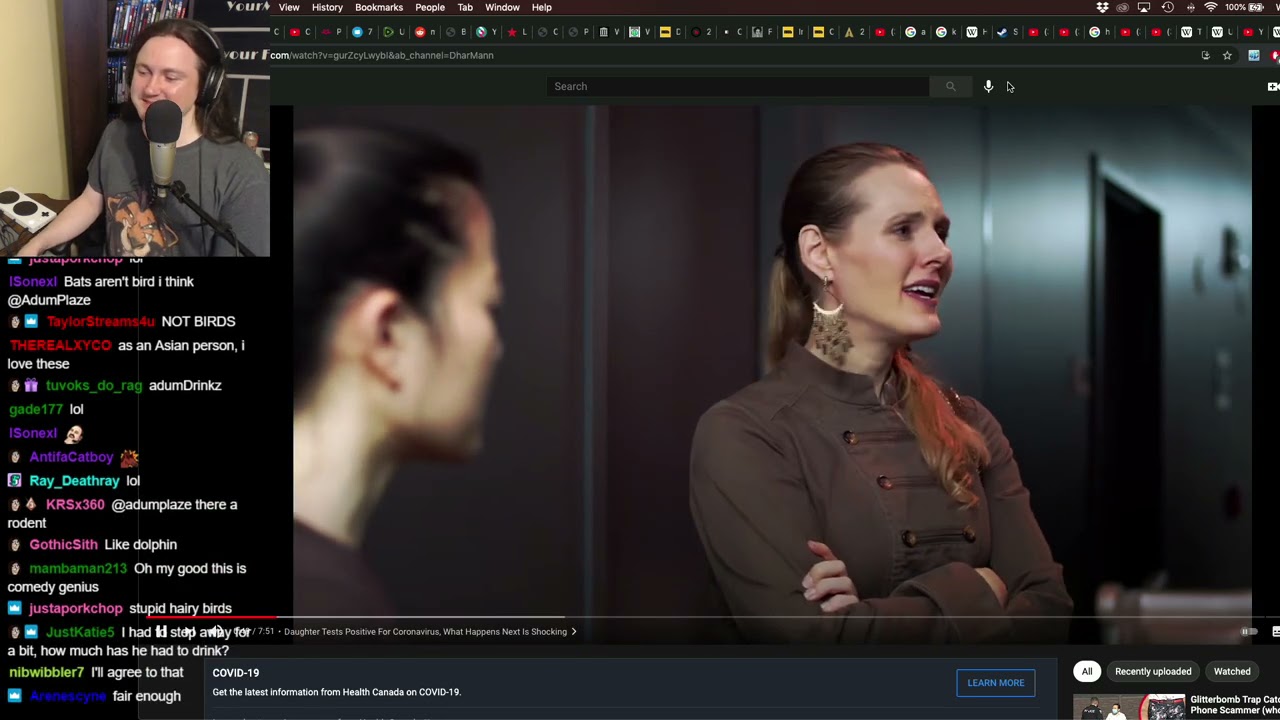
Task: Open the Window menu
Action: [x=502, y=7]
